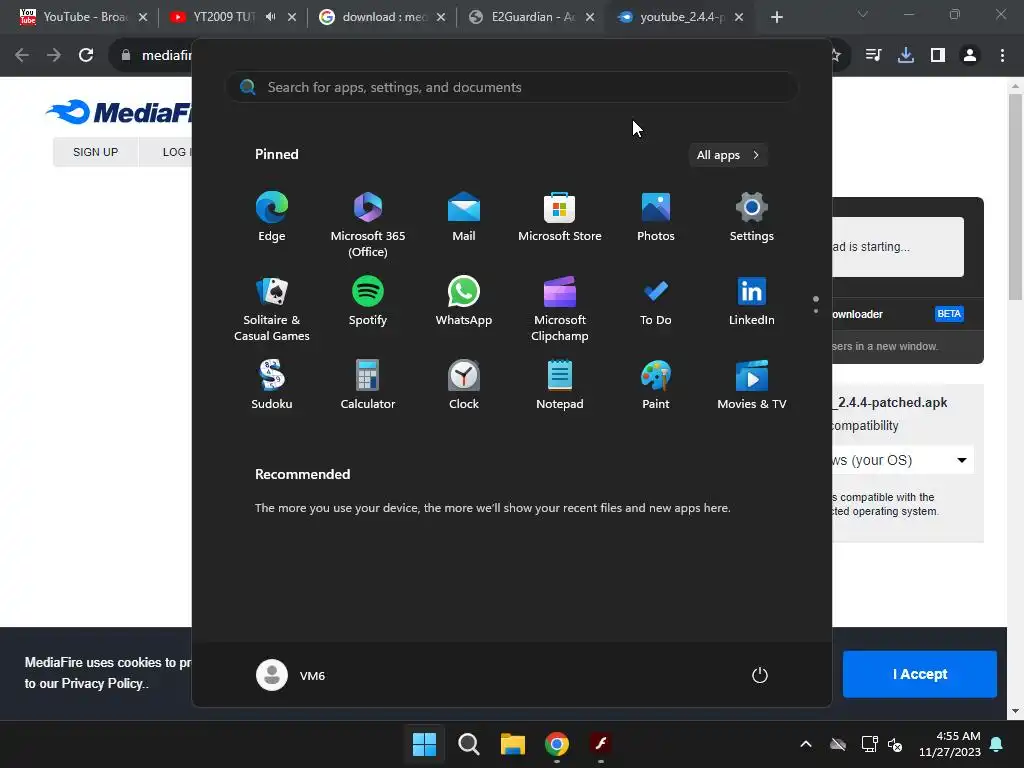This screenshot has width=1024, height=768.
Task: Open taskbar Search
Action: [x=469, y=744]
